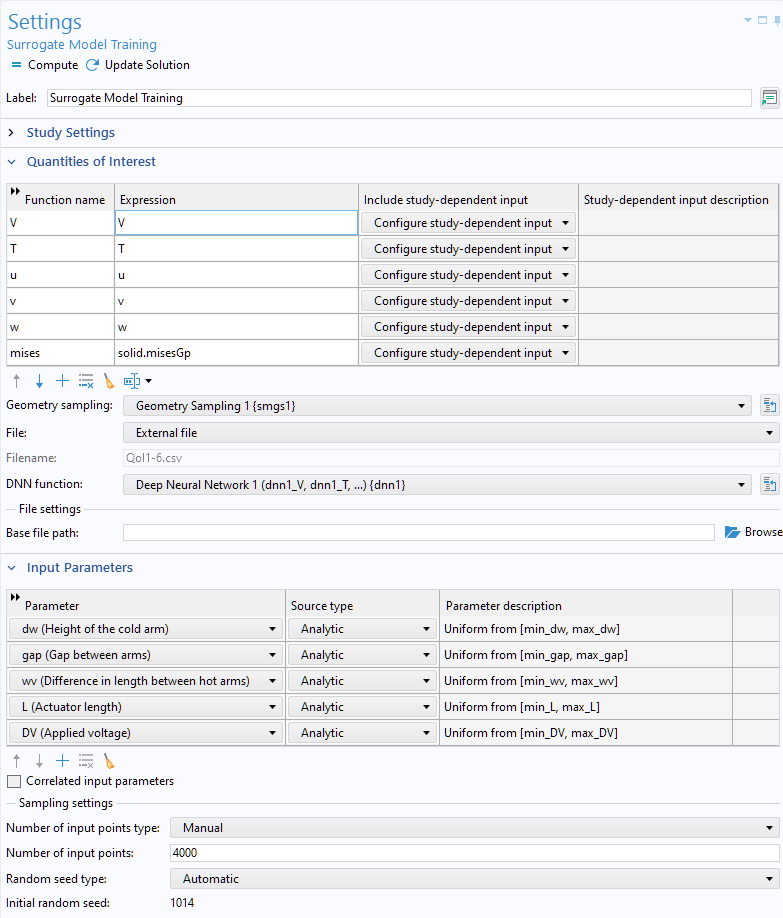Clear the Input Parameters table with the broom icon
Screen dimensions: 783x918
pyautogui.click(x=108, y=761)
